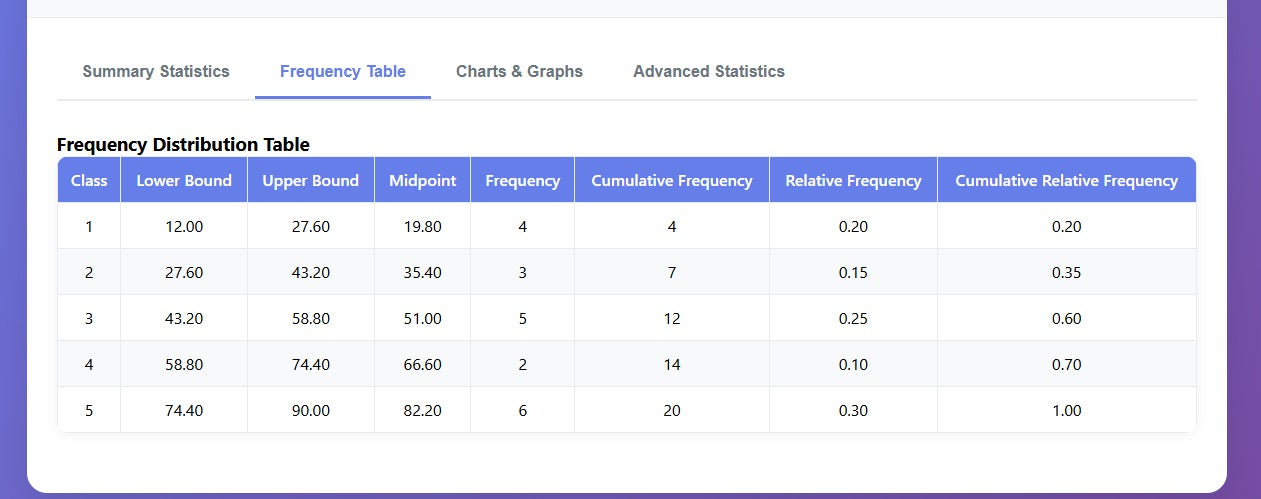Image resolution: width=1261 pixels, height=499 pixels.
Task: Click cumulative relative frequency value 0.35
Action: [1067, 273]
